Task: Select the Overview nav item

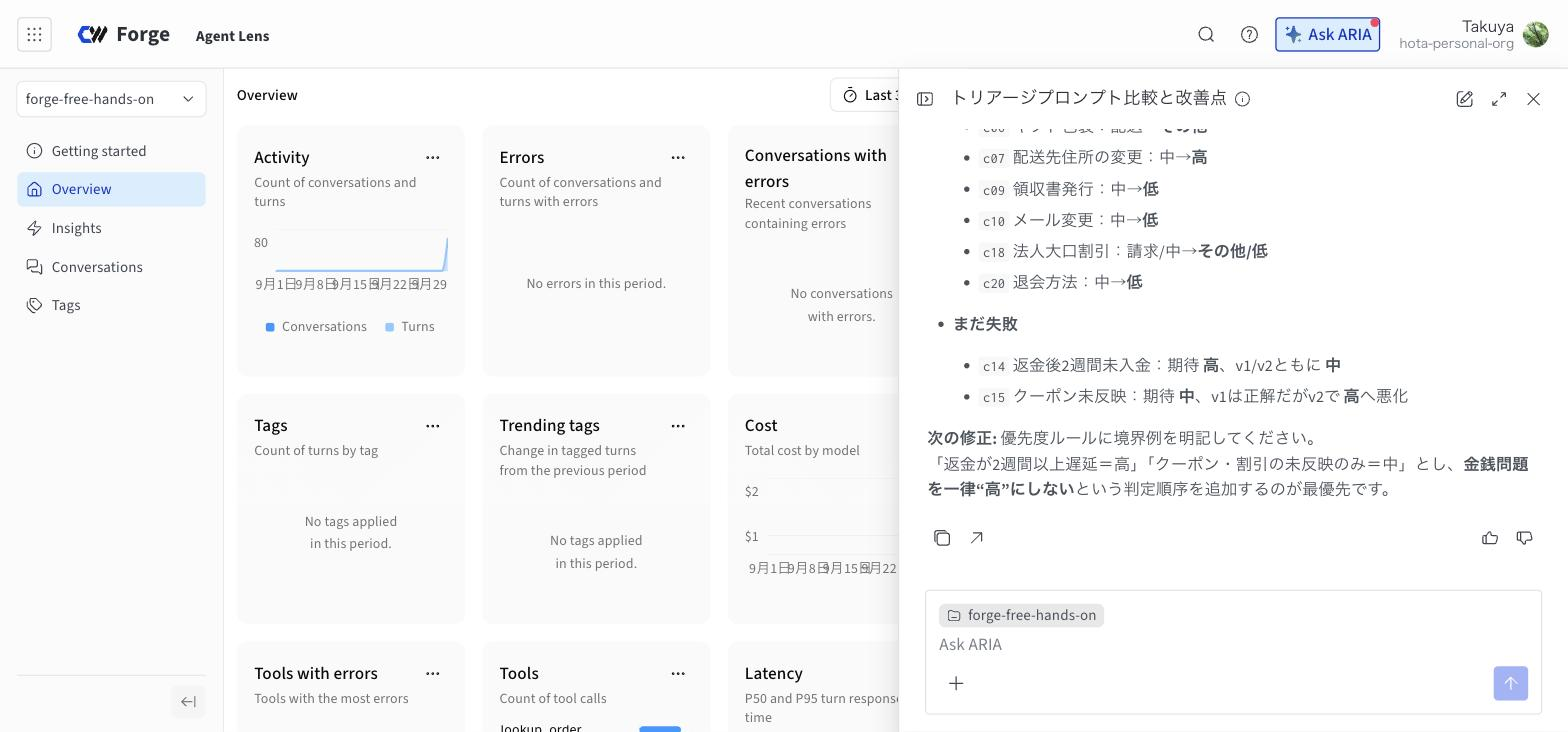Action: coord(111,189)
